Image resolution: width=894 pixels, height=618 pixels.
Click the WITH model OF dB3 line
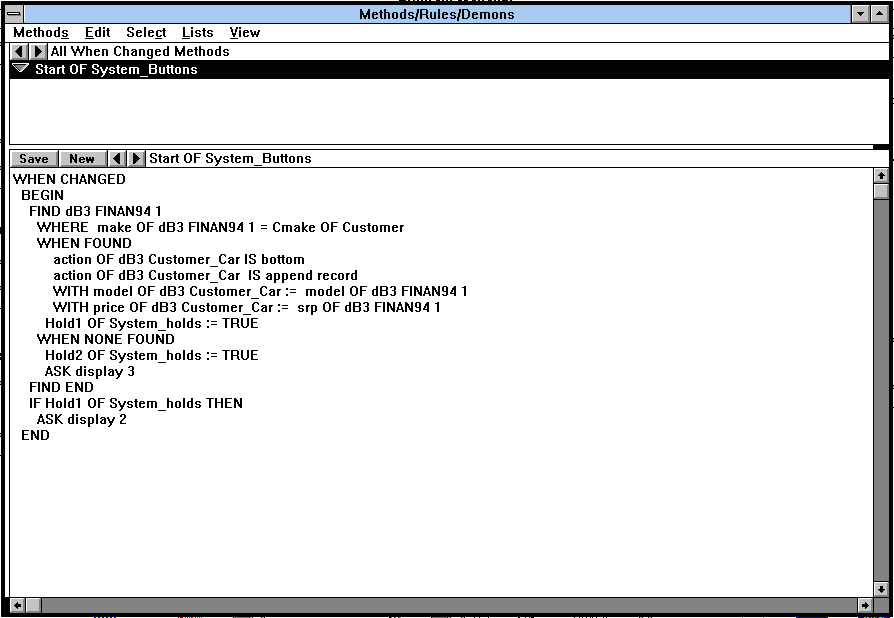click(x=260, y=291)
